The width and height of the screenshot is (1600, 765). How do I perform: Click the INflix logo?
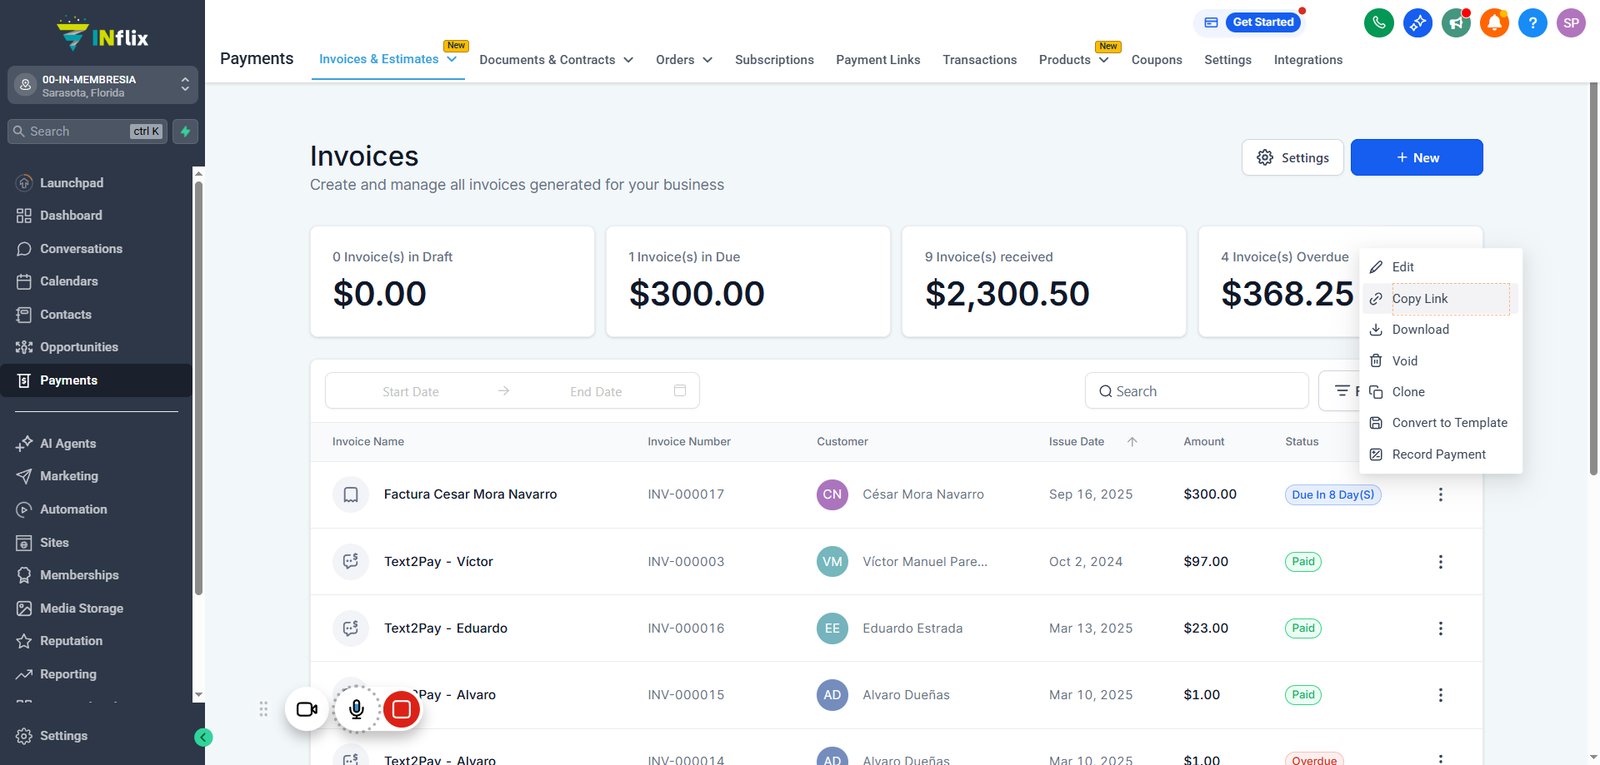click(102, 35)
